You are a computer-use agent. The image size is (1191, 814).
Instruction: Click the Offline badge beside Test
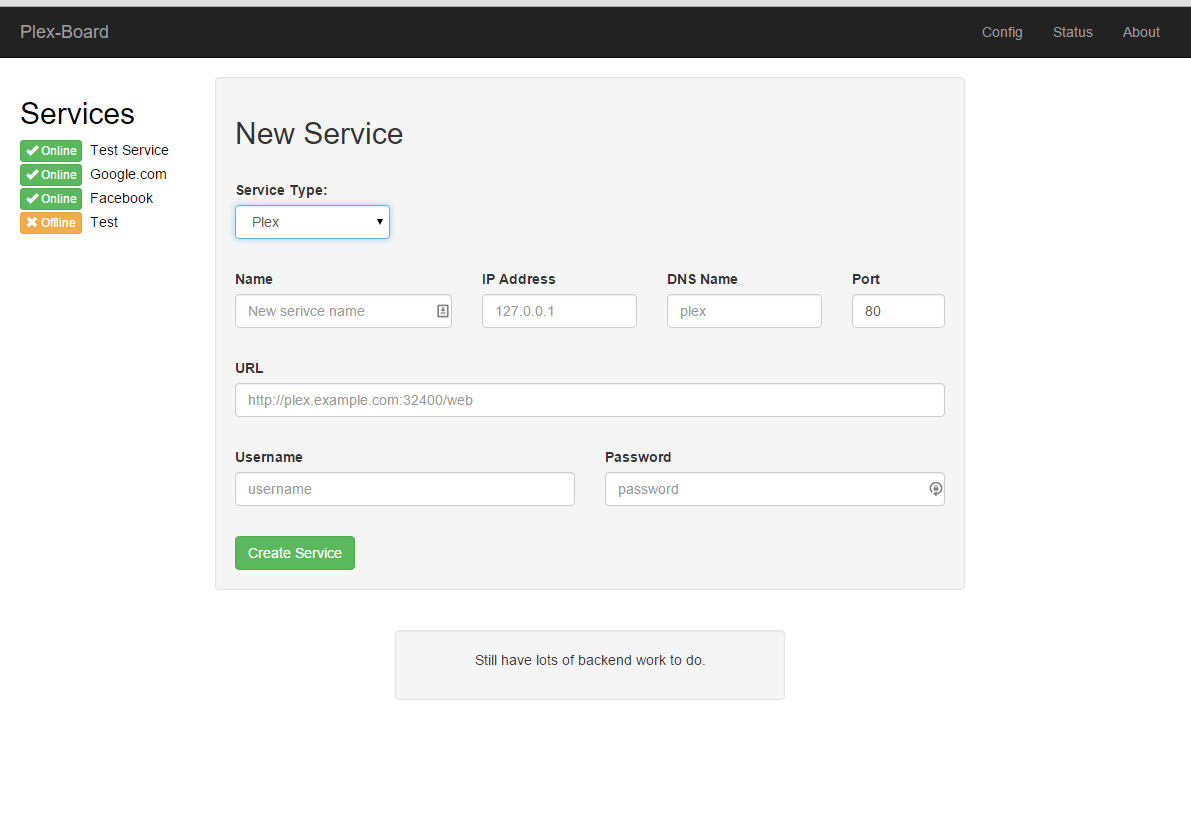(51, 222)
